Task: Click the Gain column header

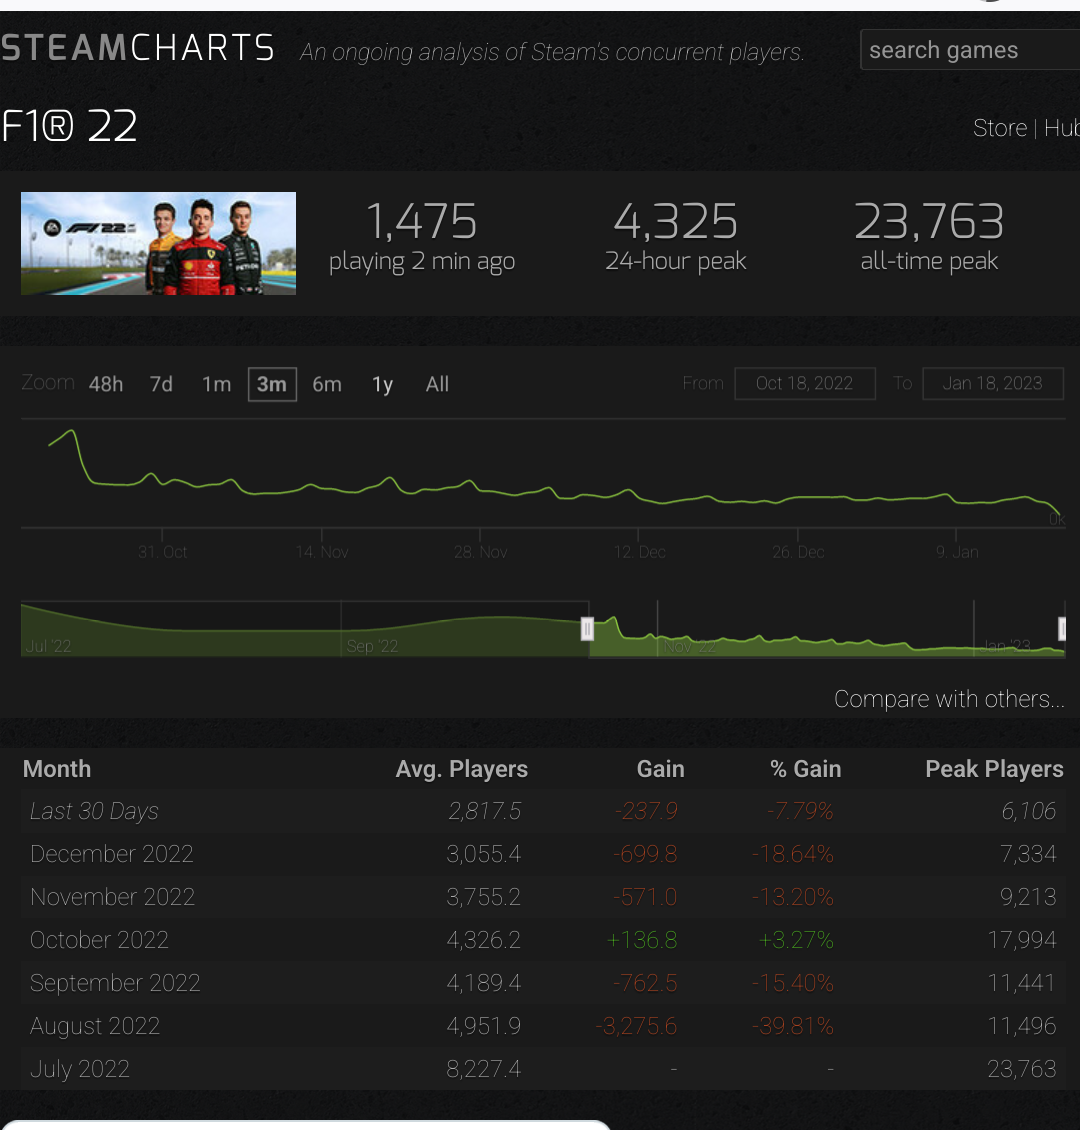Action: tap(661, 769)
